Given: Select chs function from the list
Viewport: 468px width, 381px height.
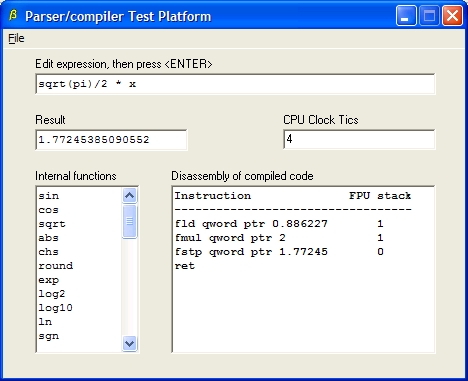Looking at the screenshot, I should (x=48, y=252).
